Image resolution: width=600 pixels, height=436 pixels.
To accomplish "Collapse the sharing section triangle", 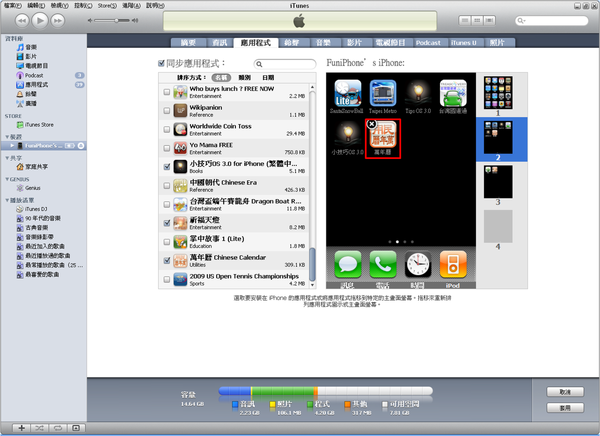I will (x=7, y=158).
